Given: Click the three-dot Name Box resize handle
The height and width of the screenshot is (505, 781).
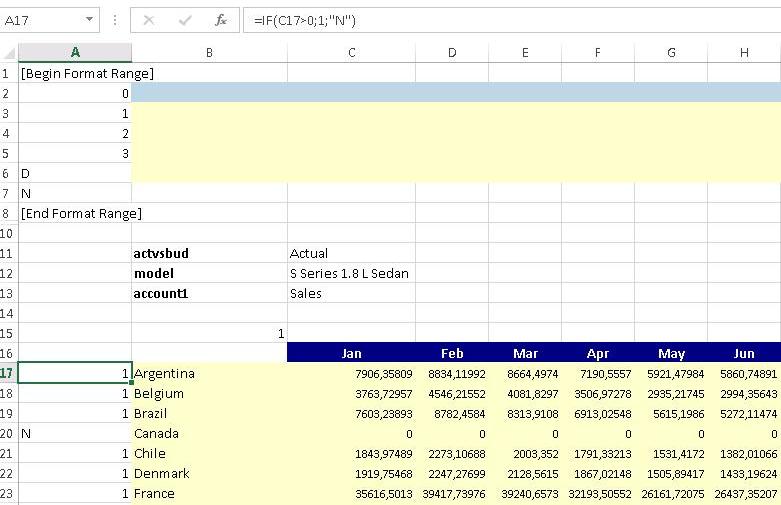Looking at the screenshot, I should click(x=115, y=20).
